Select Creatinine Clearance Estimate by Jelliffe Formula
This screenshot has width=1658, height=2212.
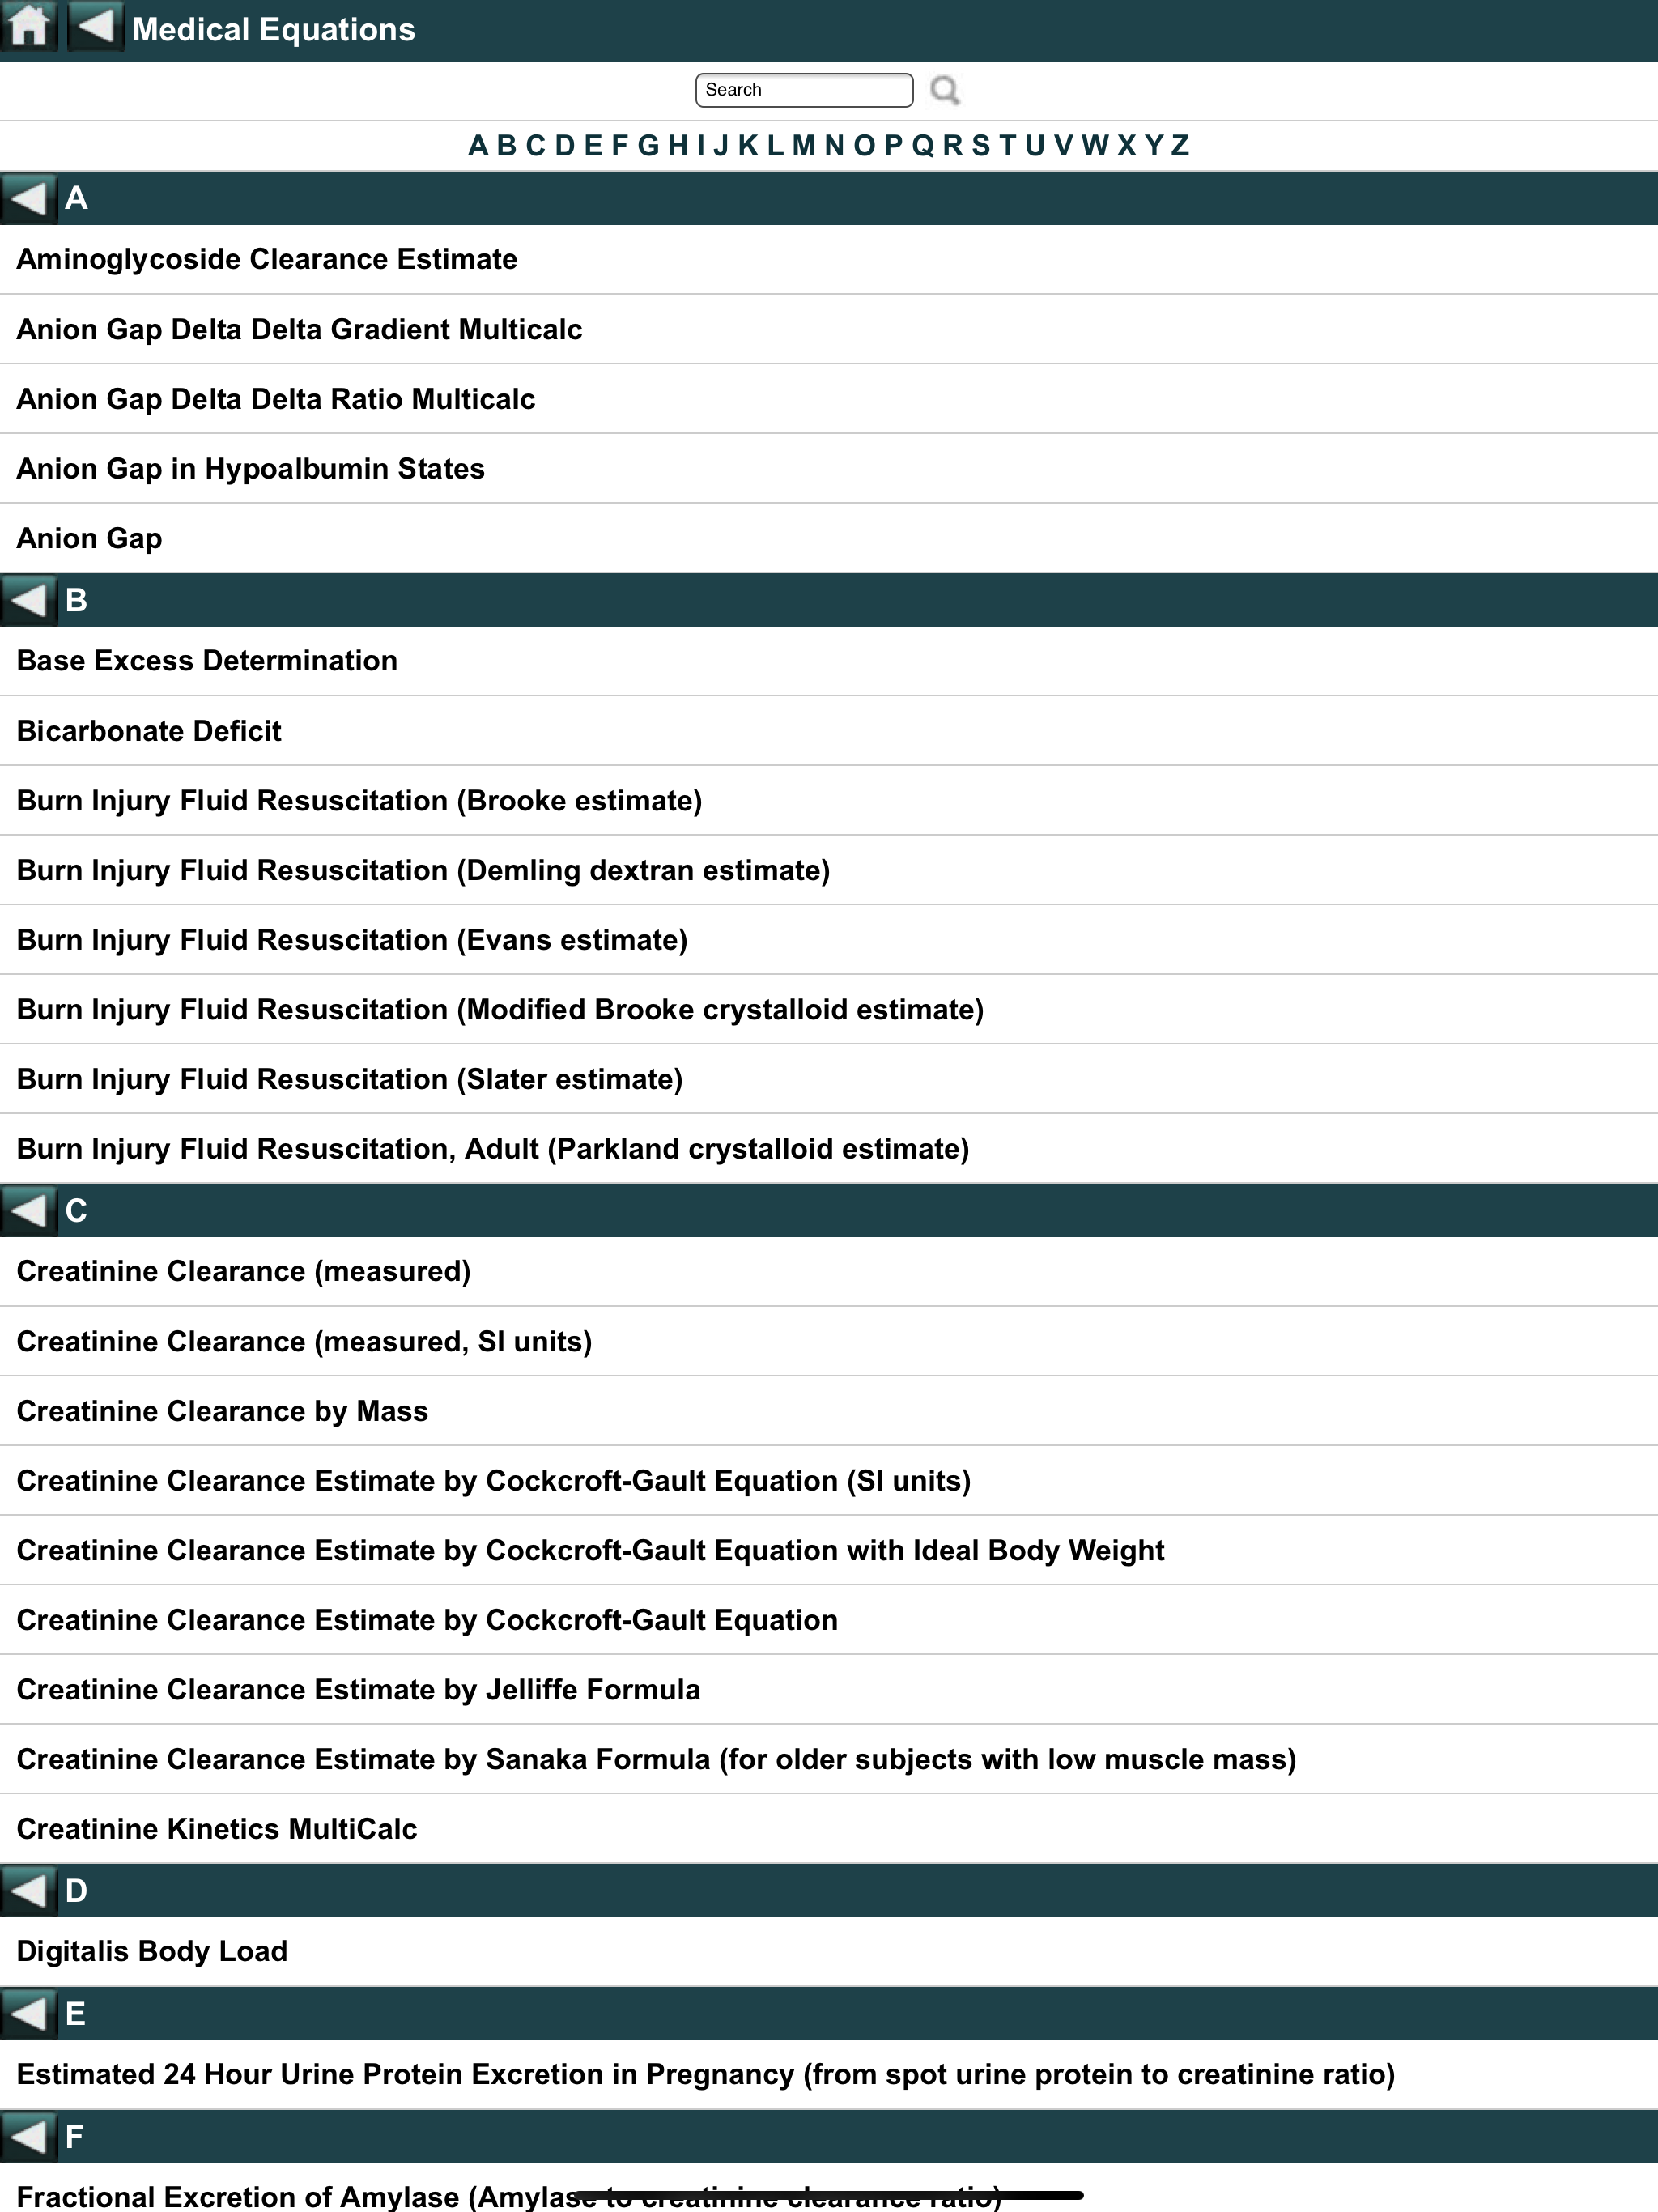click(357, 1690)
